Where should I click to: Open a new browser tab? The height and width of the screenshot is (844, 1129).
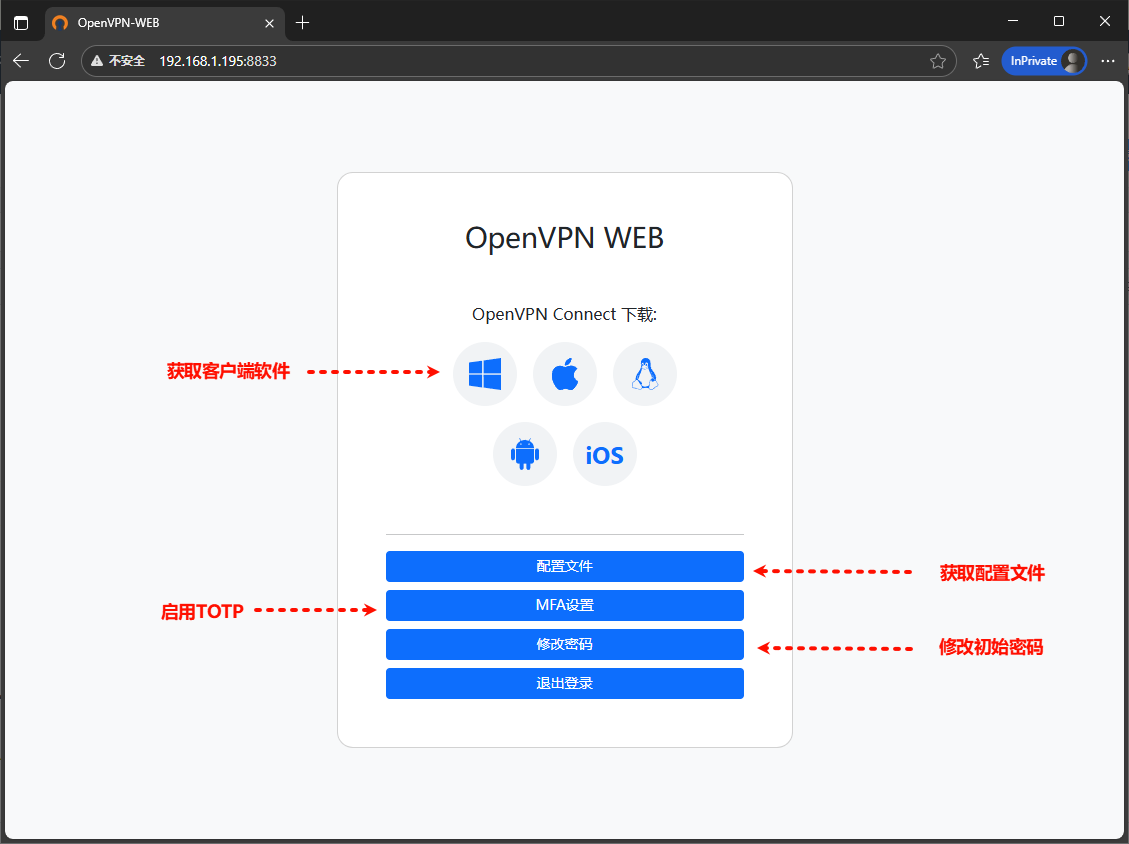[x=303, y=22]
